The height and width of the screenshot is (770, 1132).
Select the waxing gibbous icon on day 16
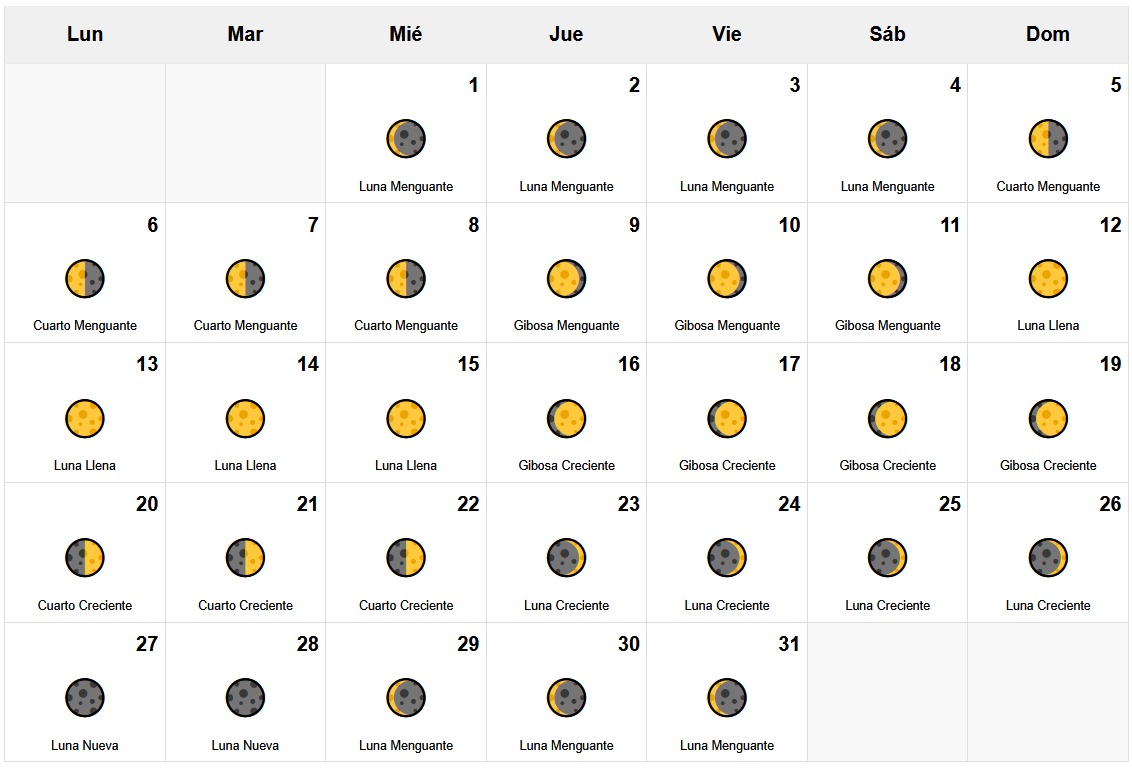point(566,419)
